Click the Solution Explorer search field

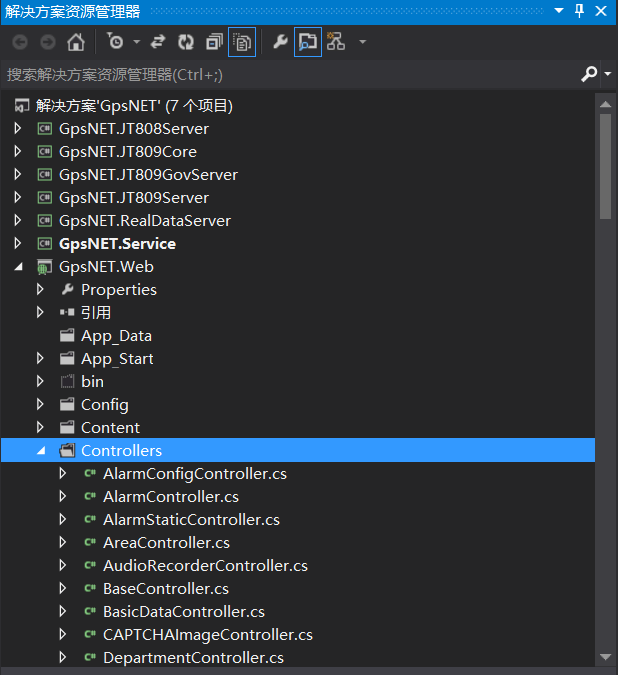click(x=293, y=74)
